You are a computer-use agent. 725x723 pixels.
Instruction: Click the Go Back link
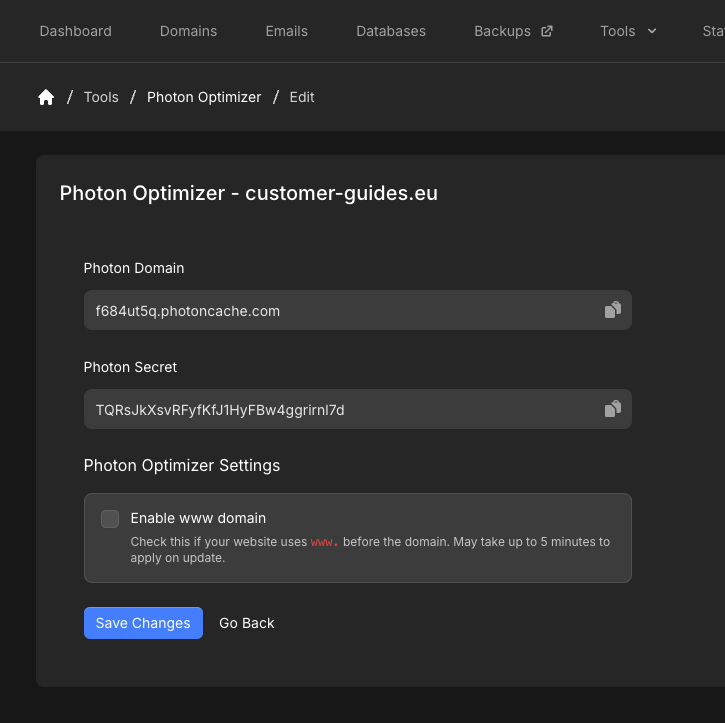coord(246,623)
